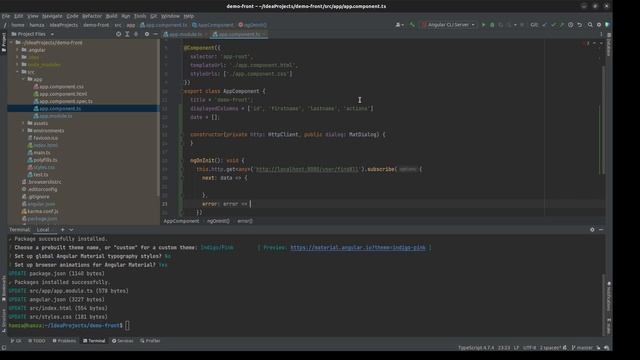Start the green bug Debug button
640x360 pixels.
coord(492,25)
